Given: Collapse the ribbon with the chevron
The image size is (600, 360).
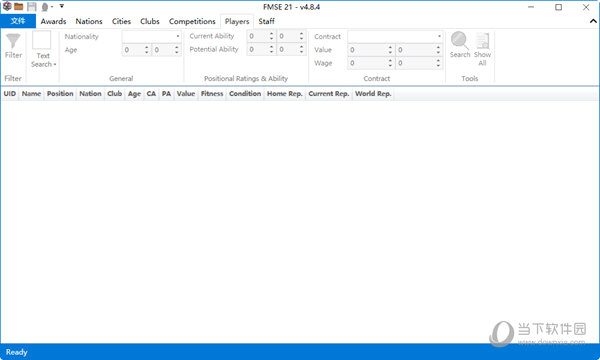Looking at the screenshot, I should [593, 21].
